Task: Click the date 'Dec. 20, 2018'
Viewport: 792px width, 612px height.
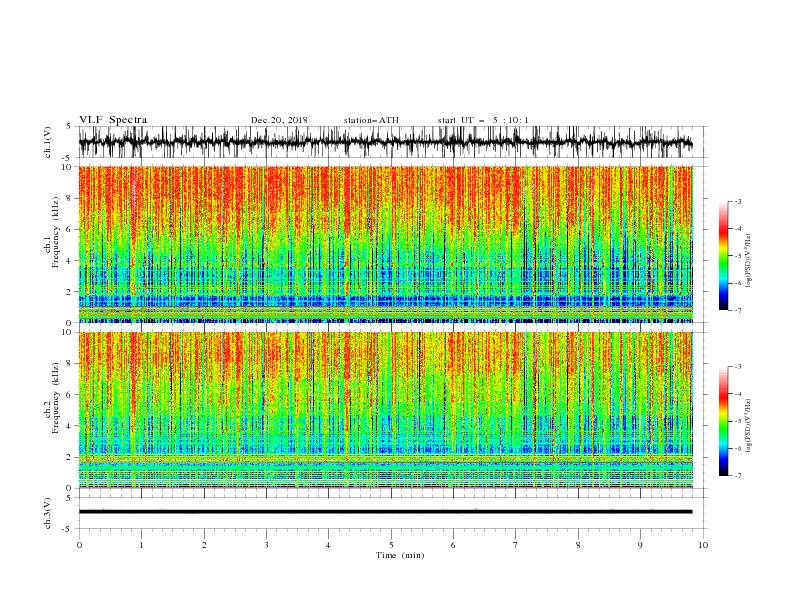Action: 279,120
